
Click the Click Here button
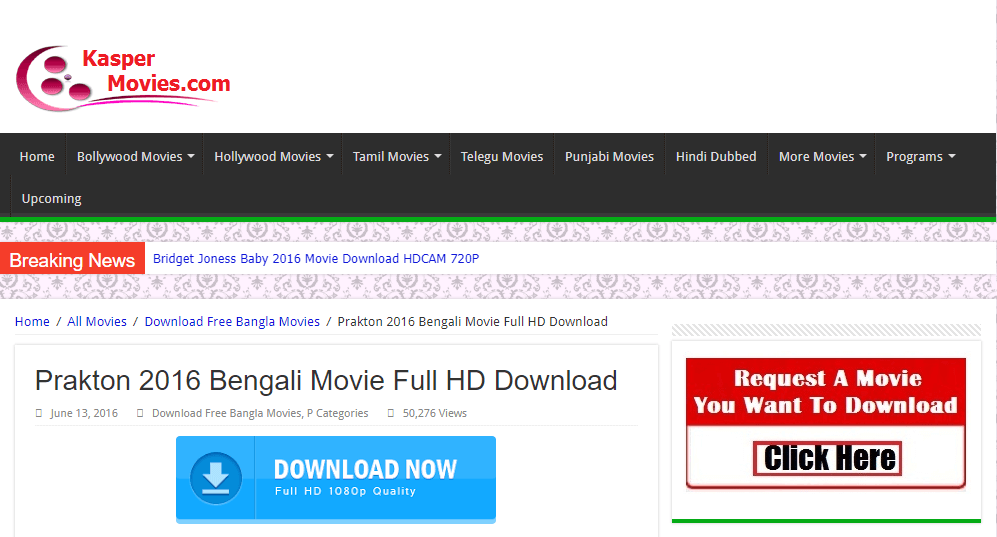point(828,458)
